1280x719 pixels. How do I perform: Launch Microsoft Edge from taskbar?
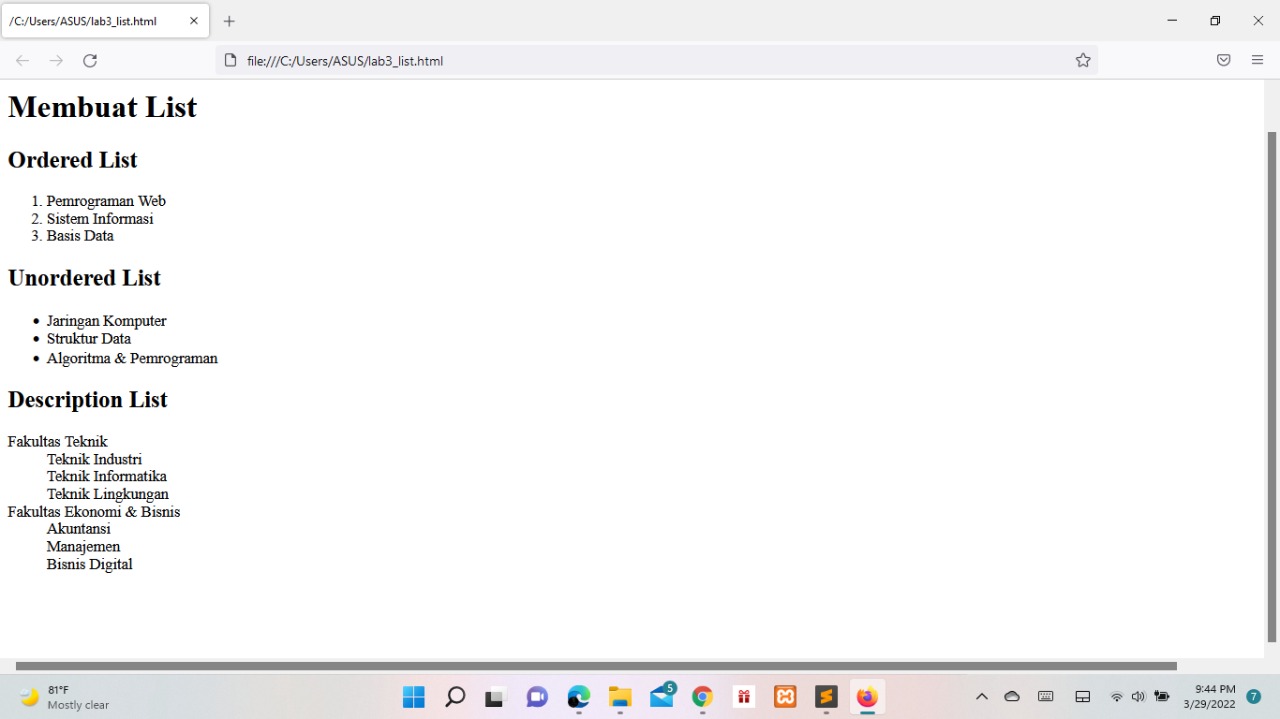(x=579, y=697)
